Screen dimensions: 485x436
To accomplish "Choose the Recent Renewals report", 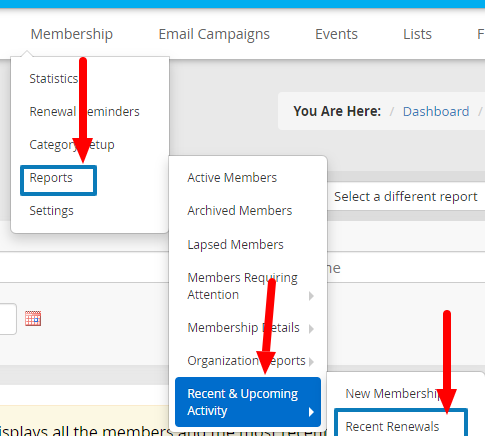I will (x=401, y=423).
